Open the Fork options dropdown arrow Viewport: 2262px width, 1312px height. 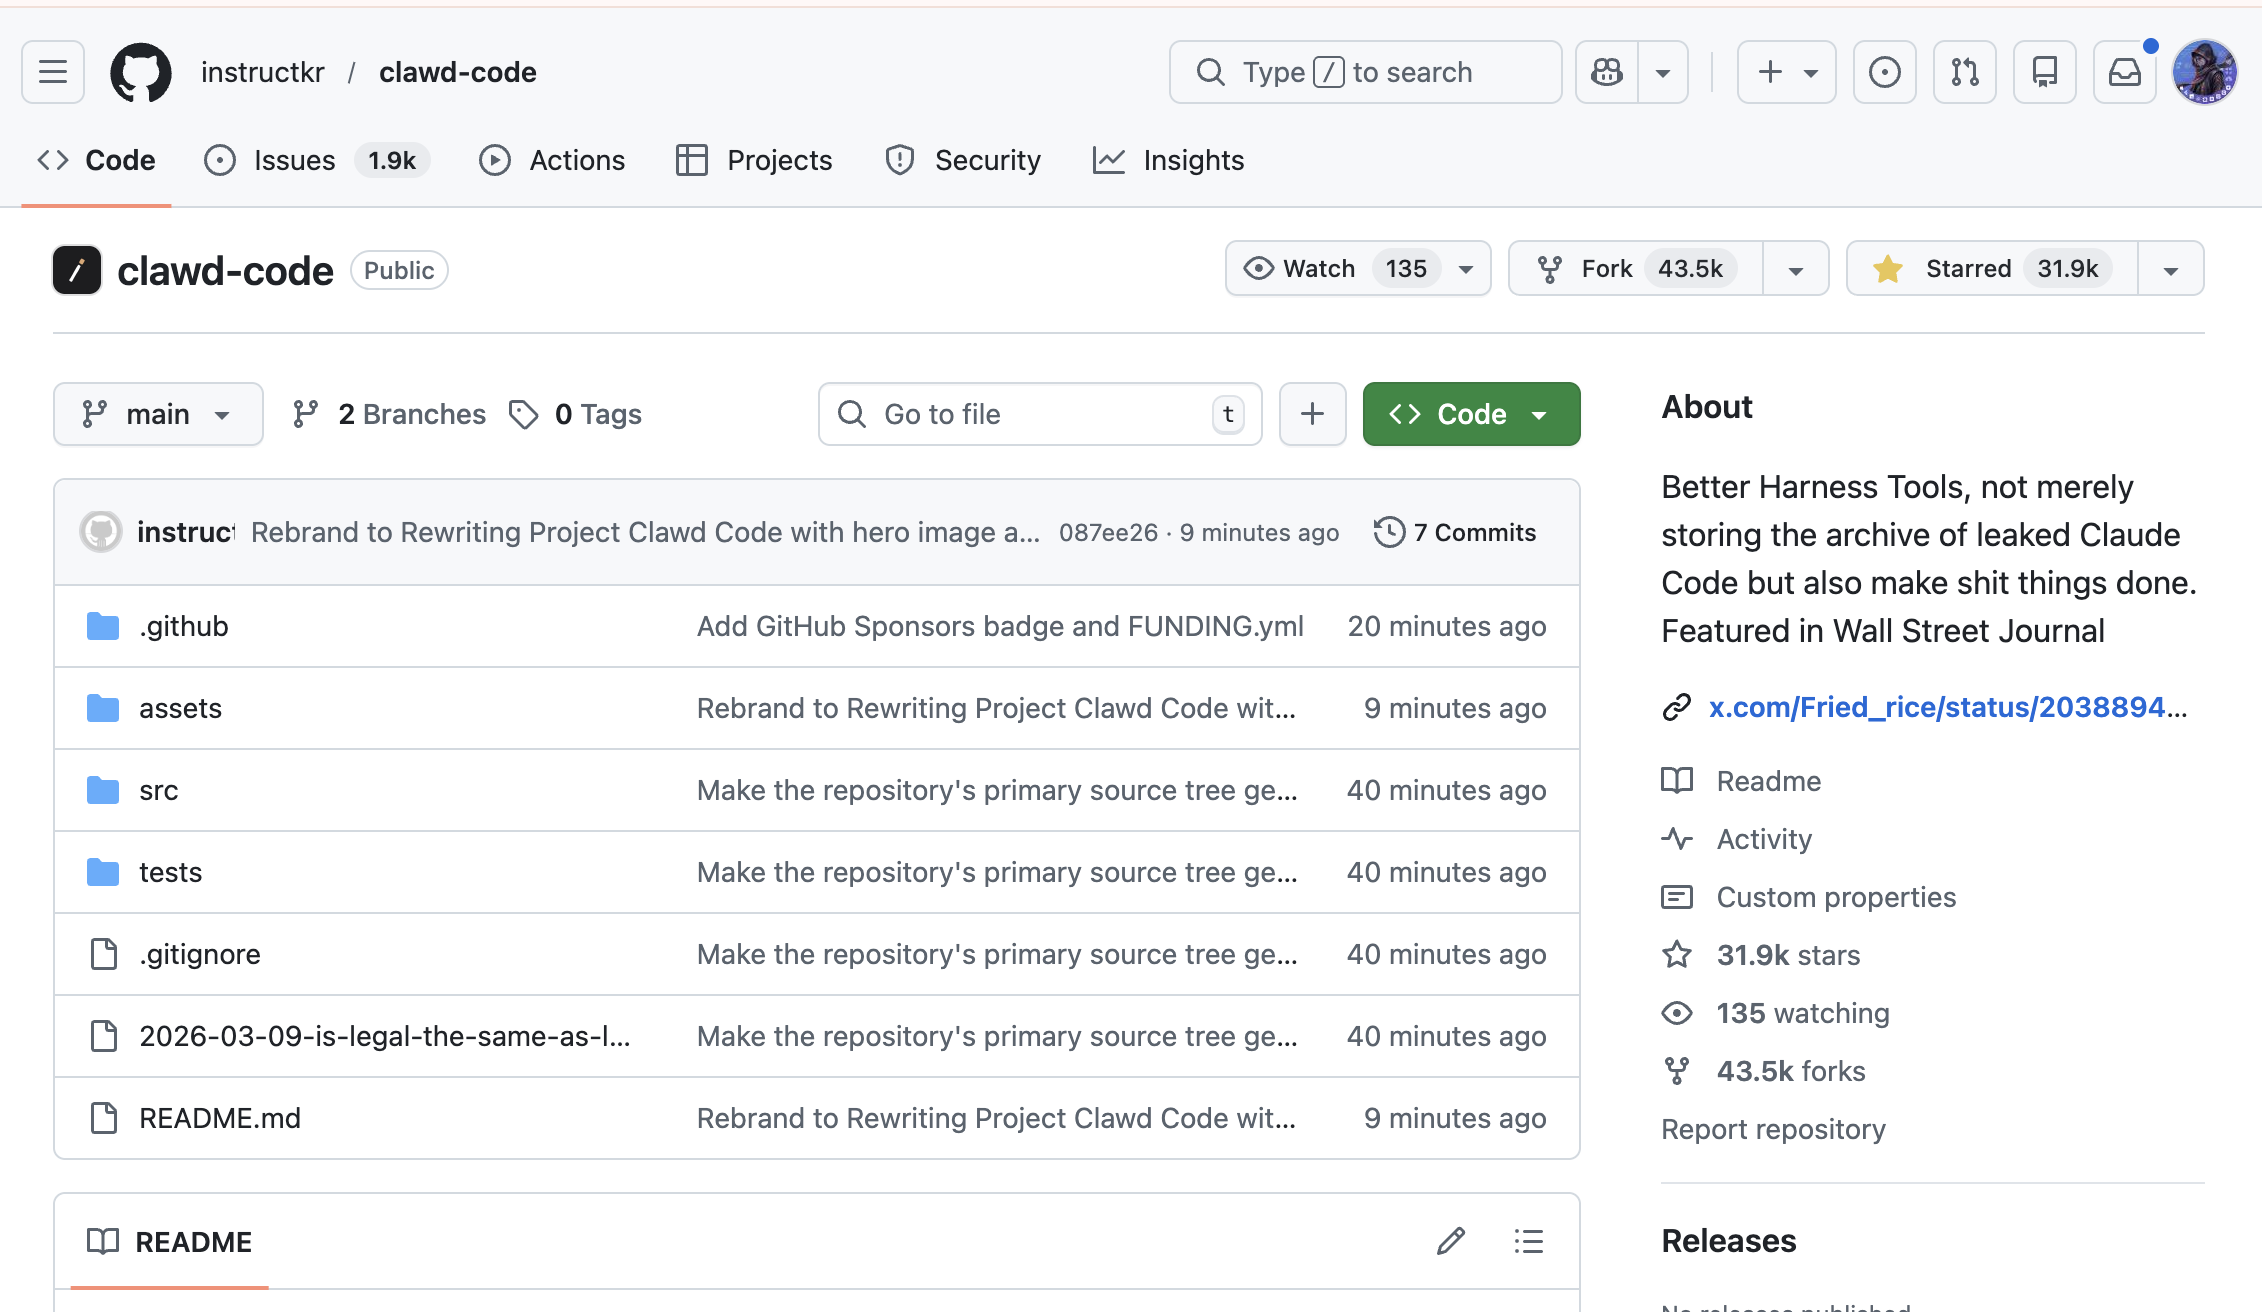pyautogui.click(x=1796, y=270)
